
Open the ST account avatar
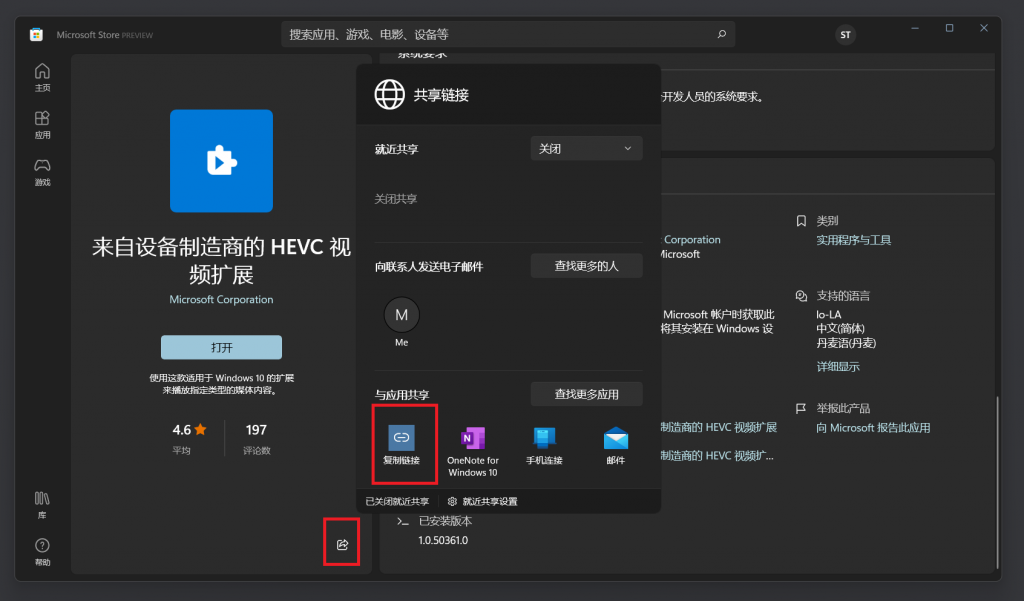(x=845, y=35)
